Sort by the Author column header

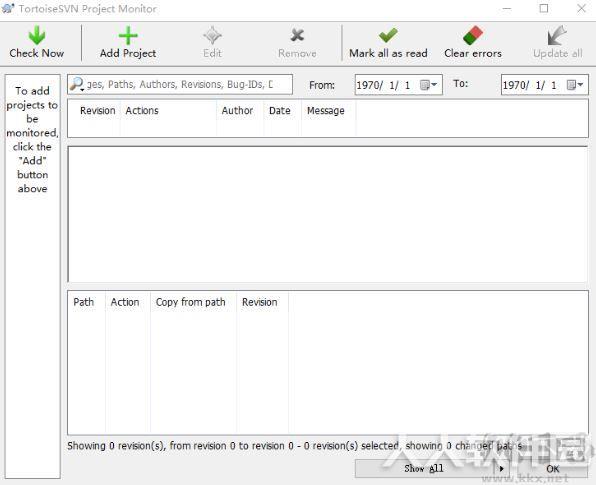[x=237, y=111]
